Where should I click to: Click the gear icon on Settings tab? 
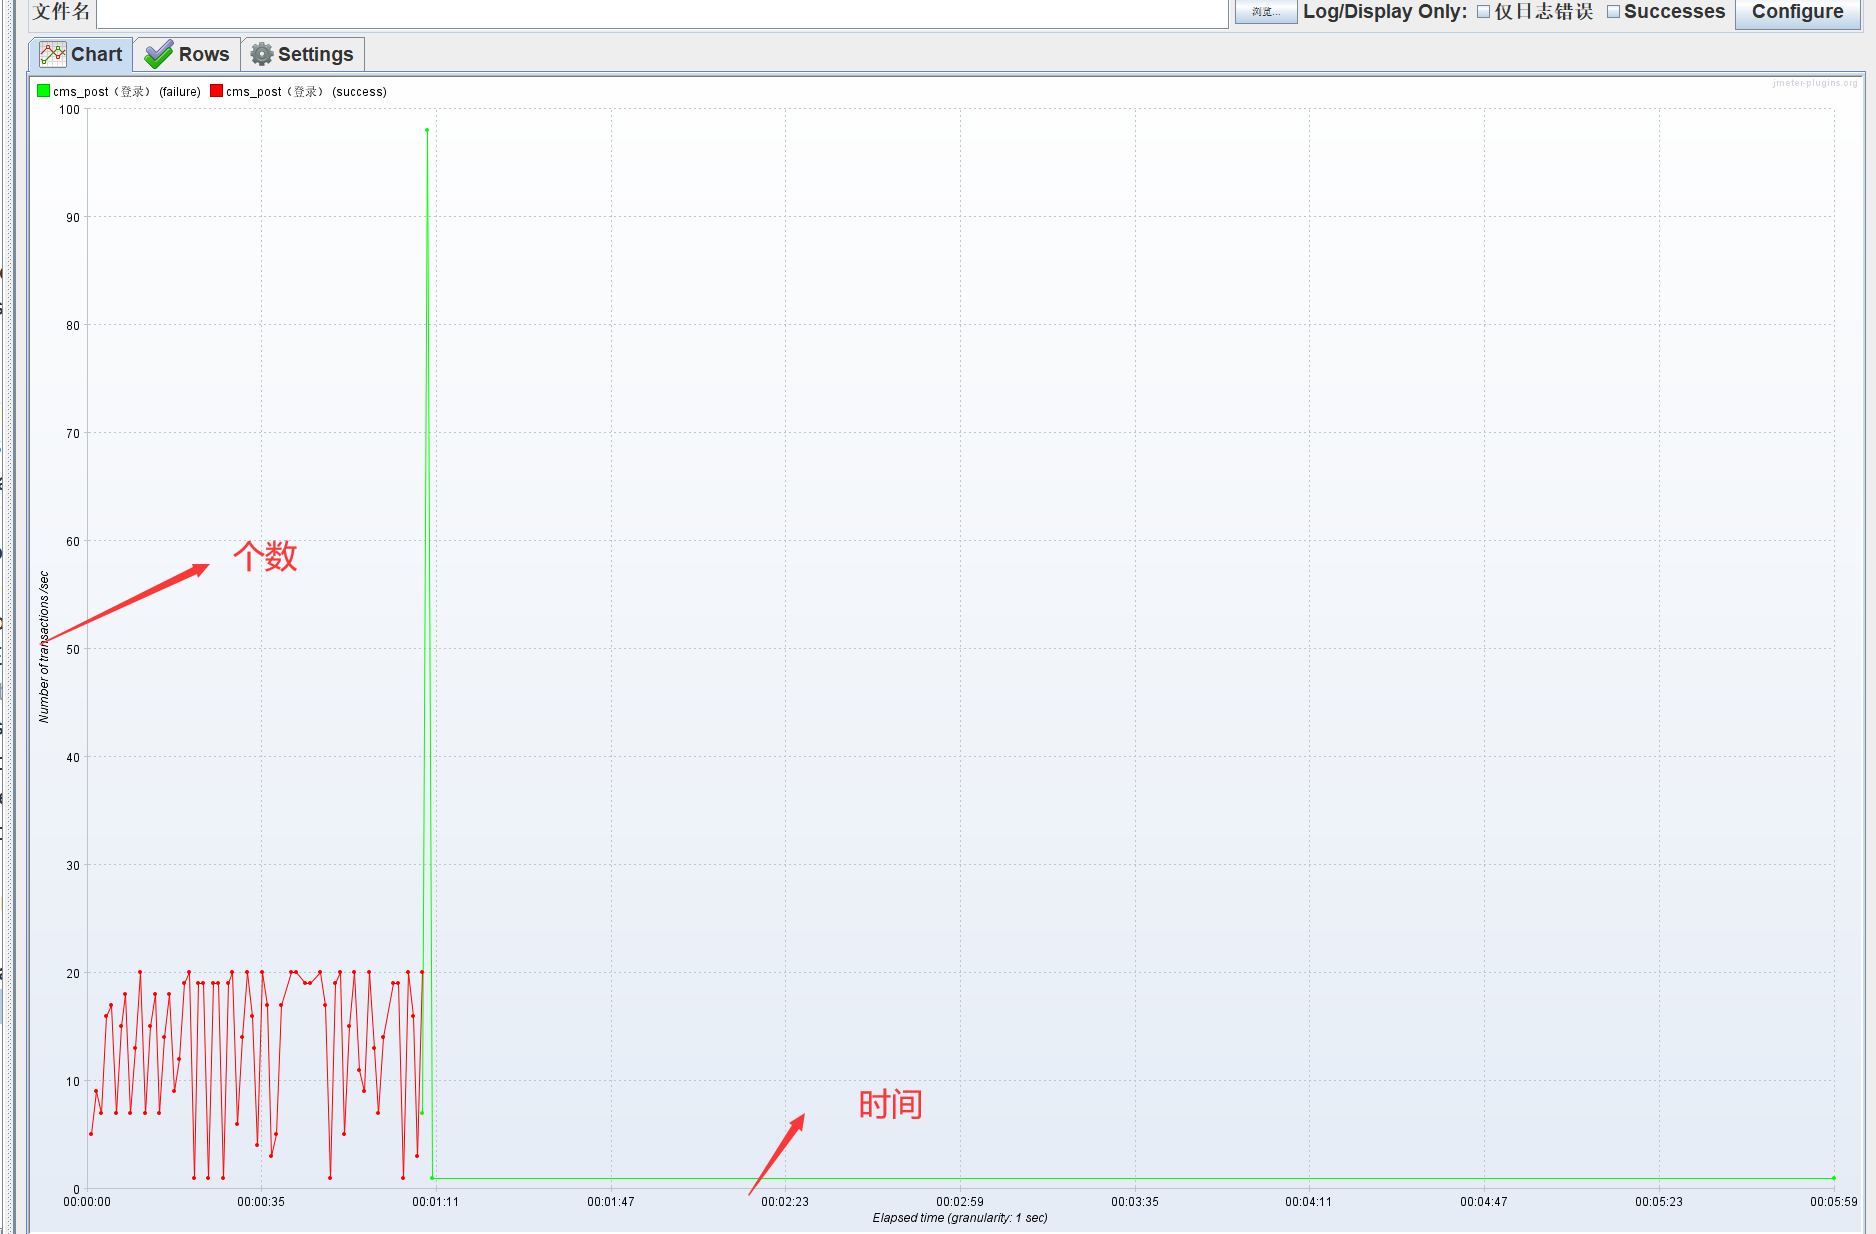[x=261, y=54]
